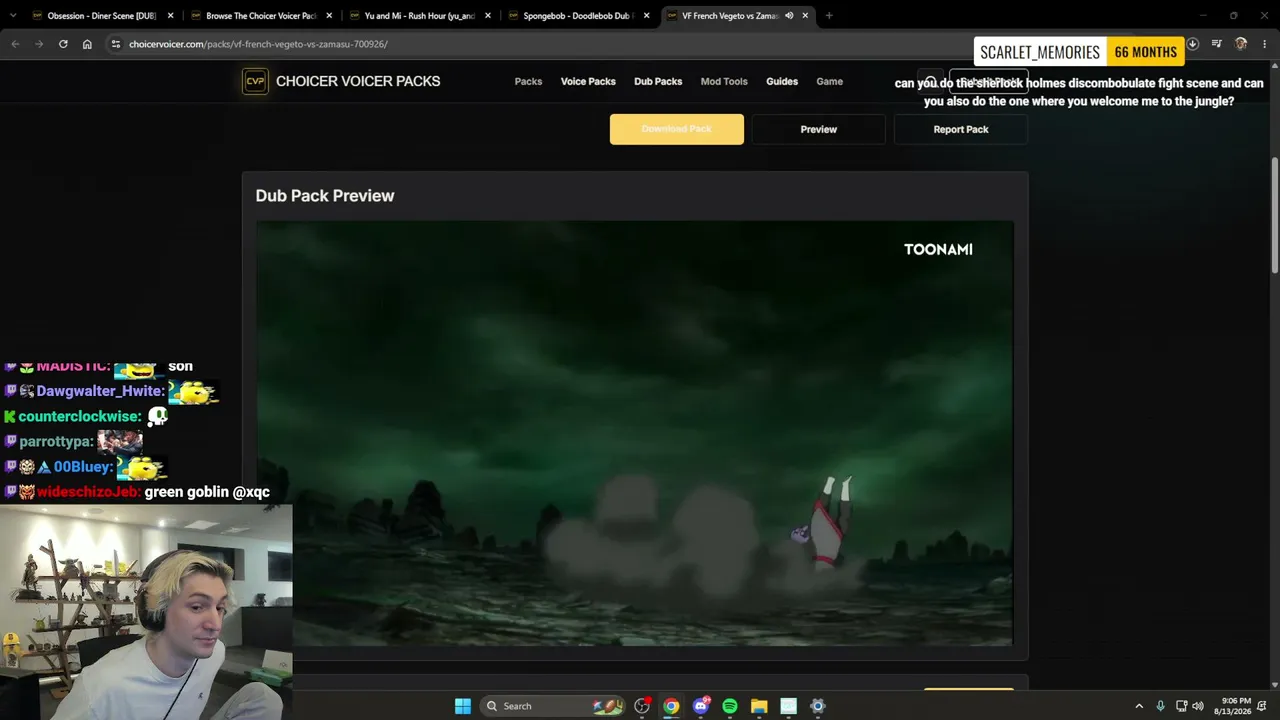Click the Preview button
Image resolution: width=1280 pixels, height=720 pixels.
[x=819, y=129]
